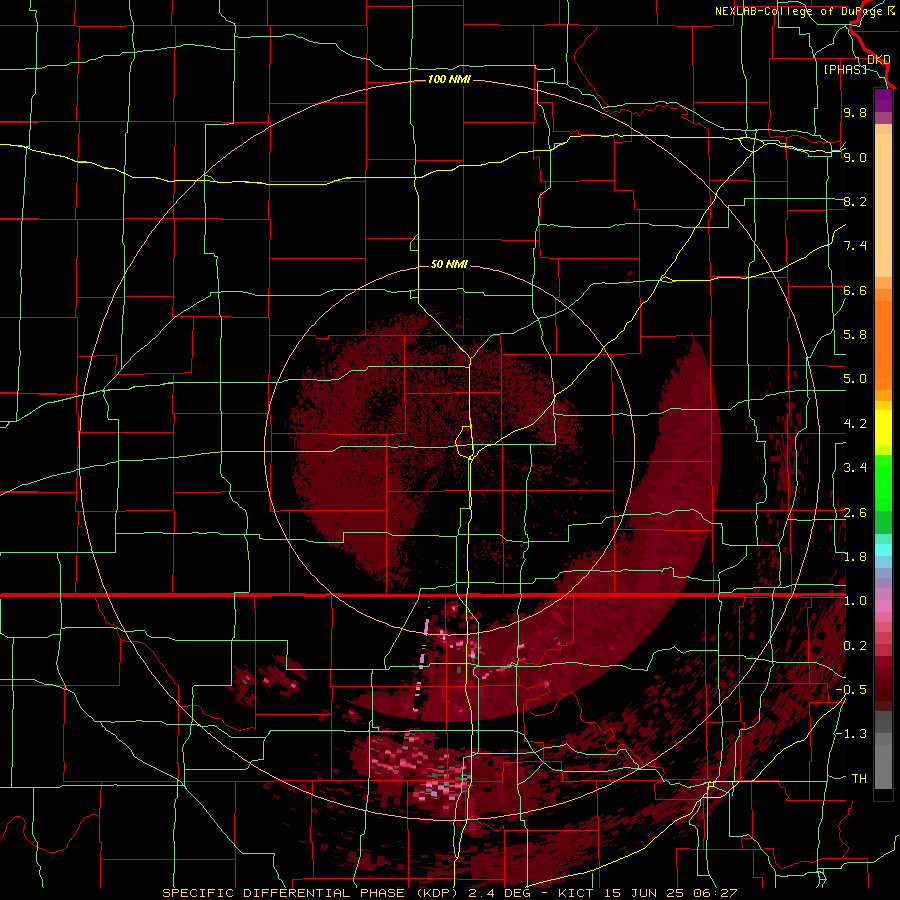Click the 1.8 legend value
The height and width of the screenshot is (900, 900).
[x=855, y=557]
